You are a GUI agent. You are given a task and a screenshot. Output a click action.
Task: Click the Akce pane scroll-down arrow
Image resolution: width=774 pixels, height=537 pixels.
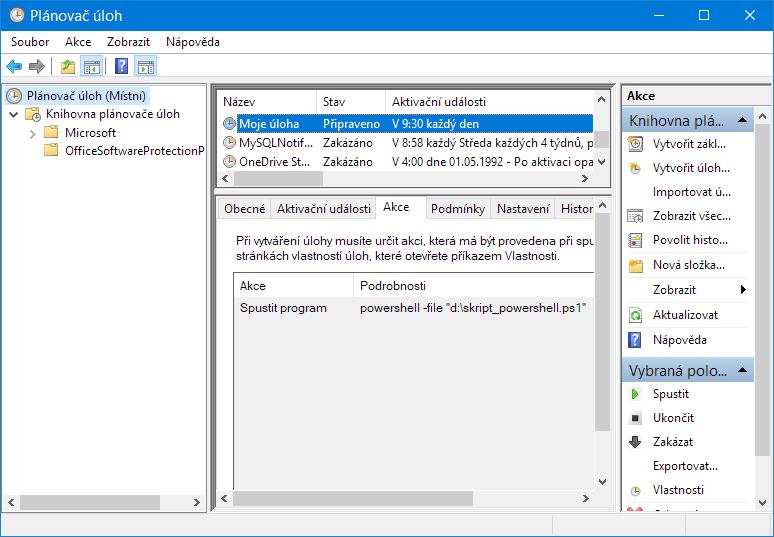pos(763,503)
